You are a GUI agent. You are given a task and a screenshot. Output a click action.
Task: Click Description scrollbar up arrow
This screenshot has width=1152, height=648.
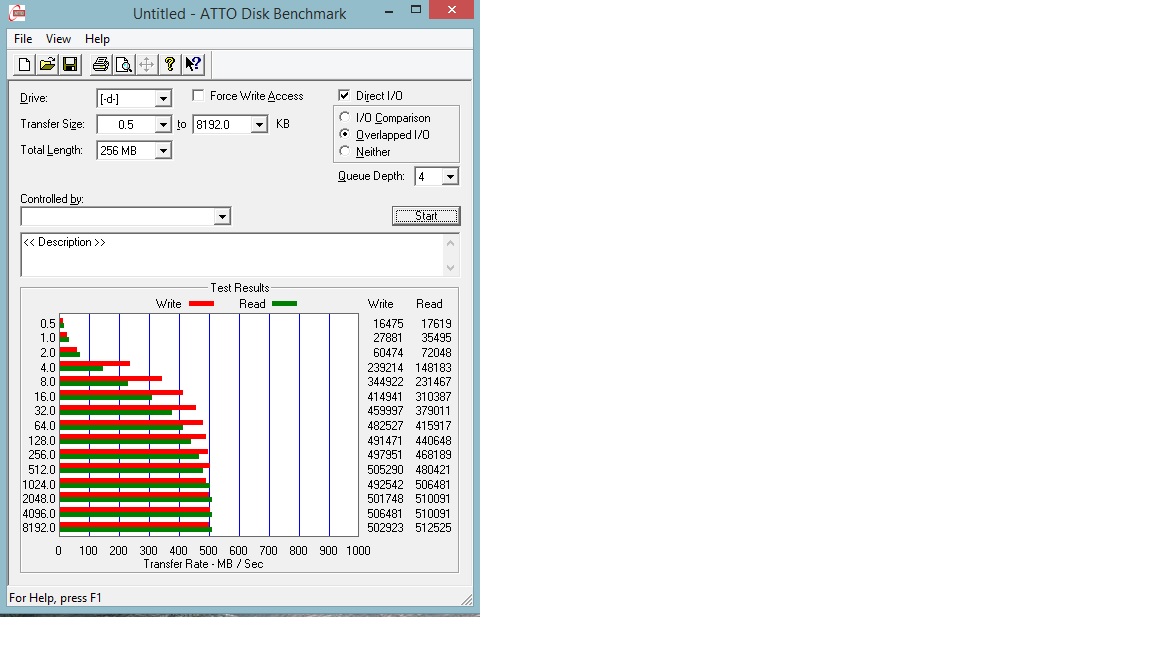point(450,243)
